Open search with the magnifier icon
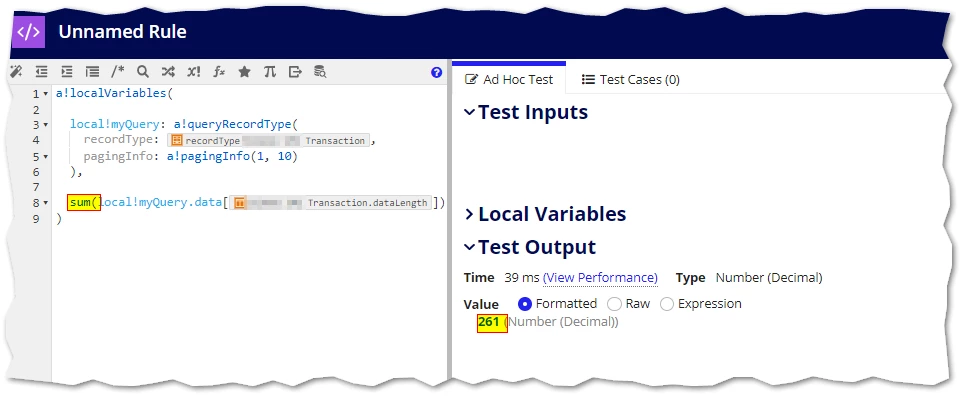 (143, 72)
